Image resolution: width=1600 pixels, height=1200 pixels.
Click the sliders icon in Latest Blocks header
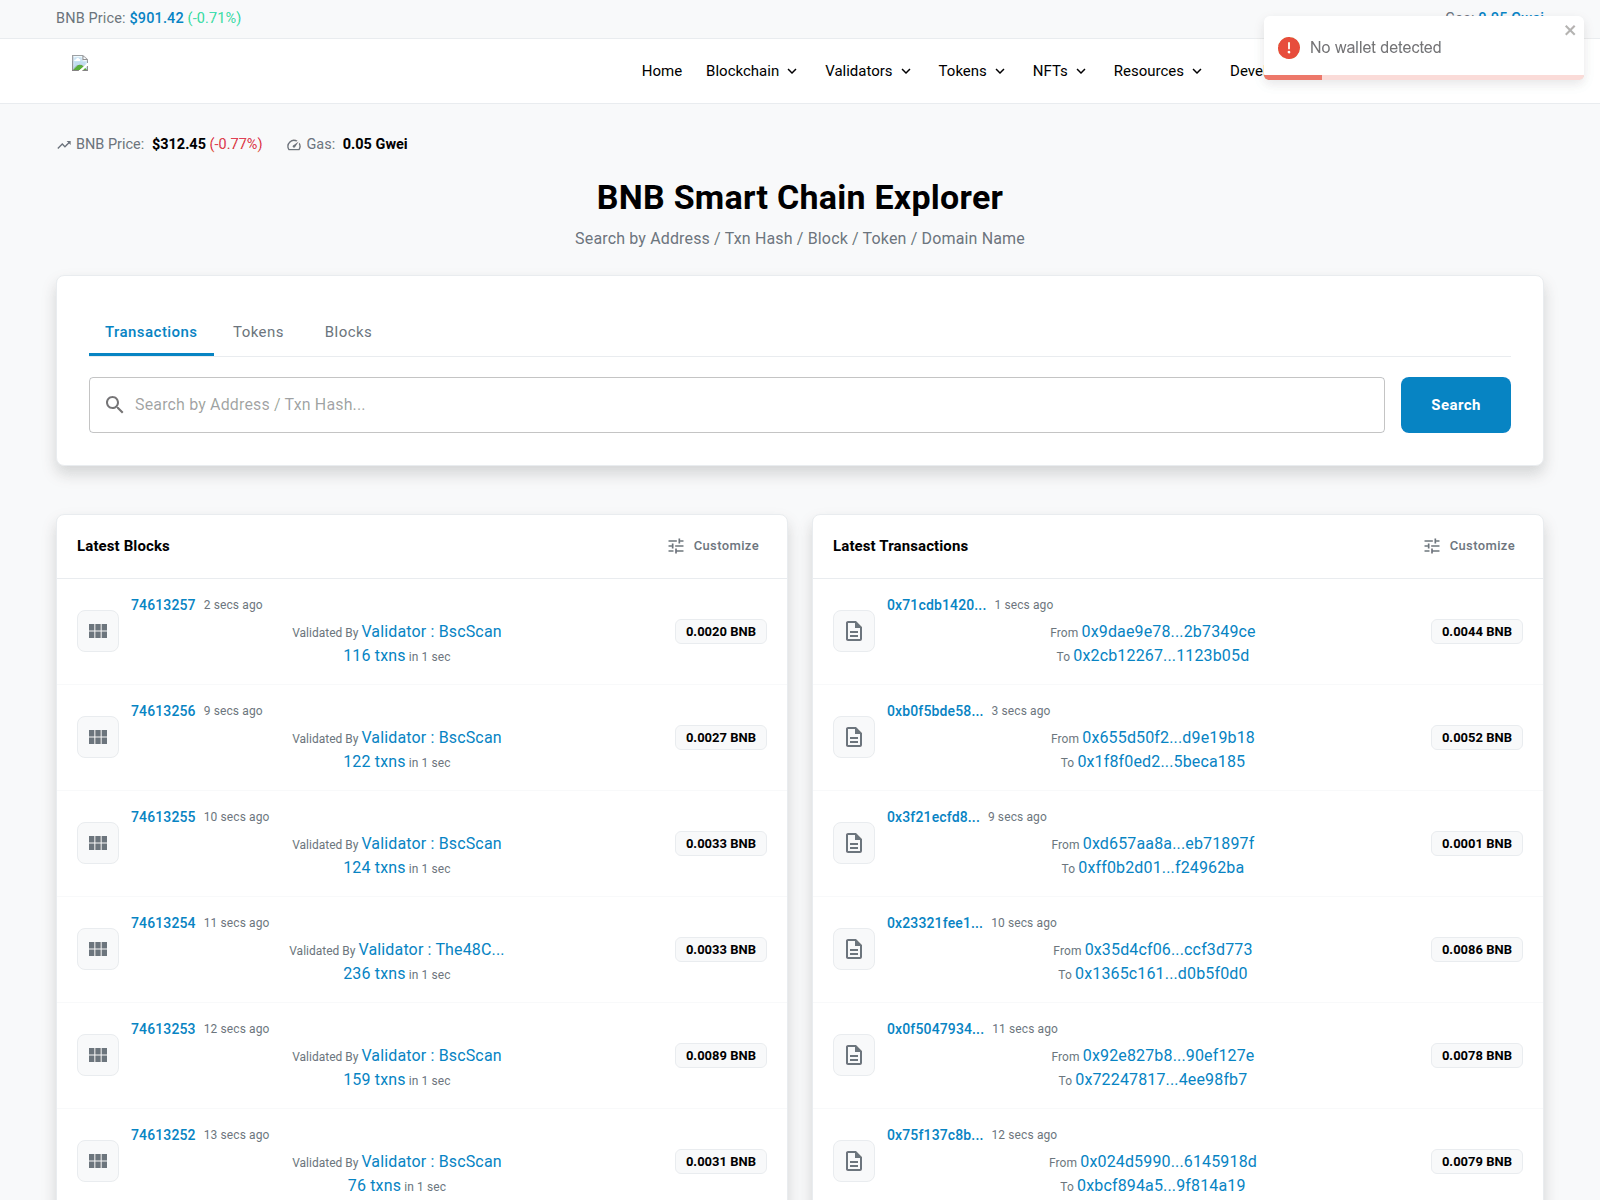coord(676,546)
